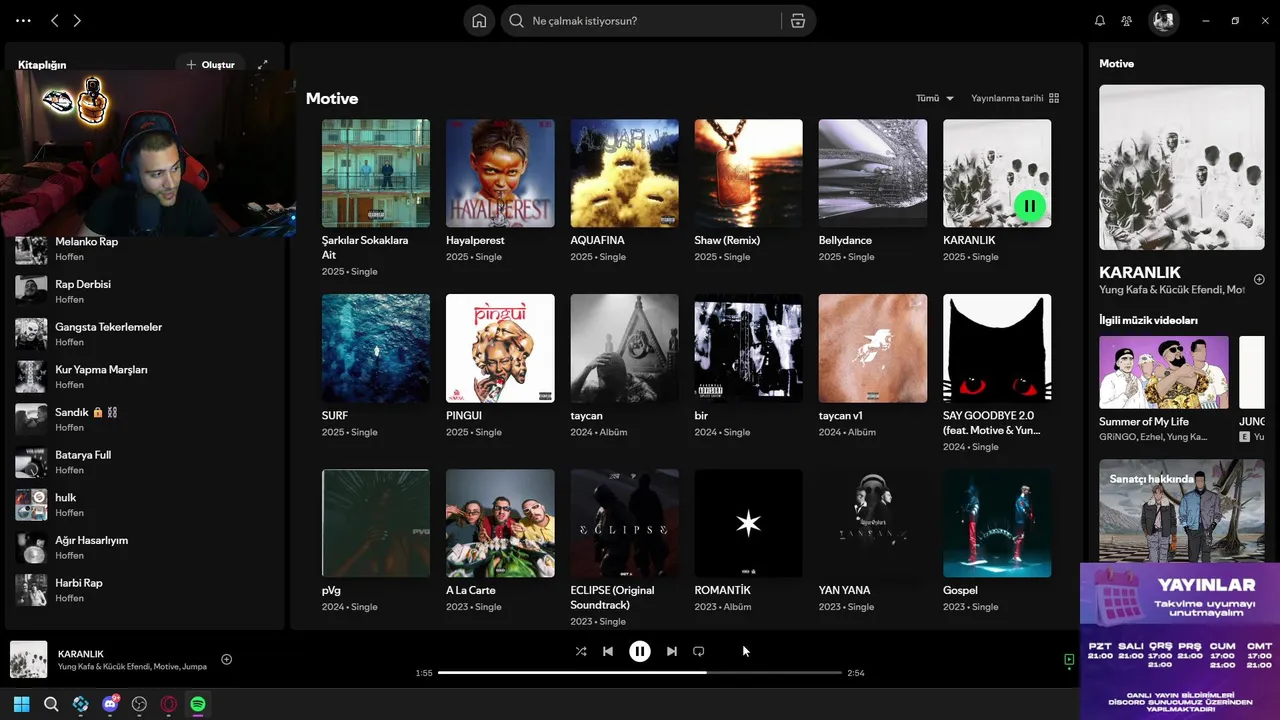Open OBS Studio from the taskbar
Screen dimensions: 1280x720
[x=139, y=704]
